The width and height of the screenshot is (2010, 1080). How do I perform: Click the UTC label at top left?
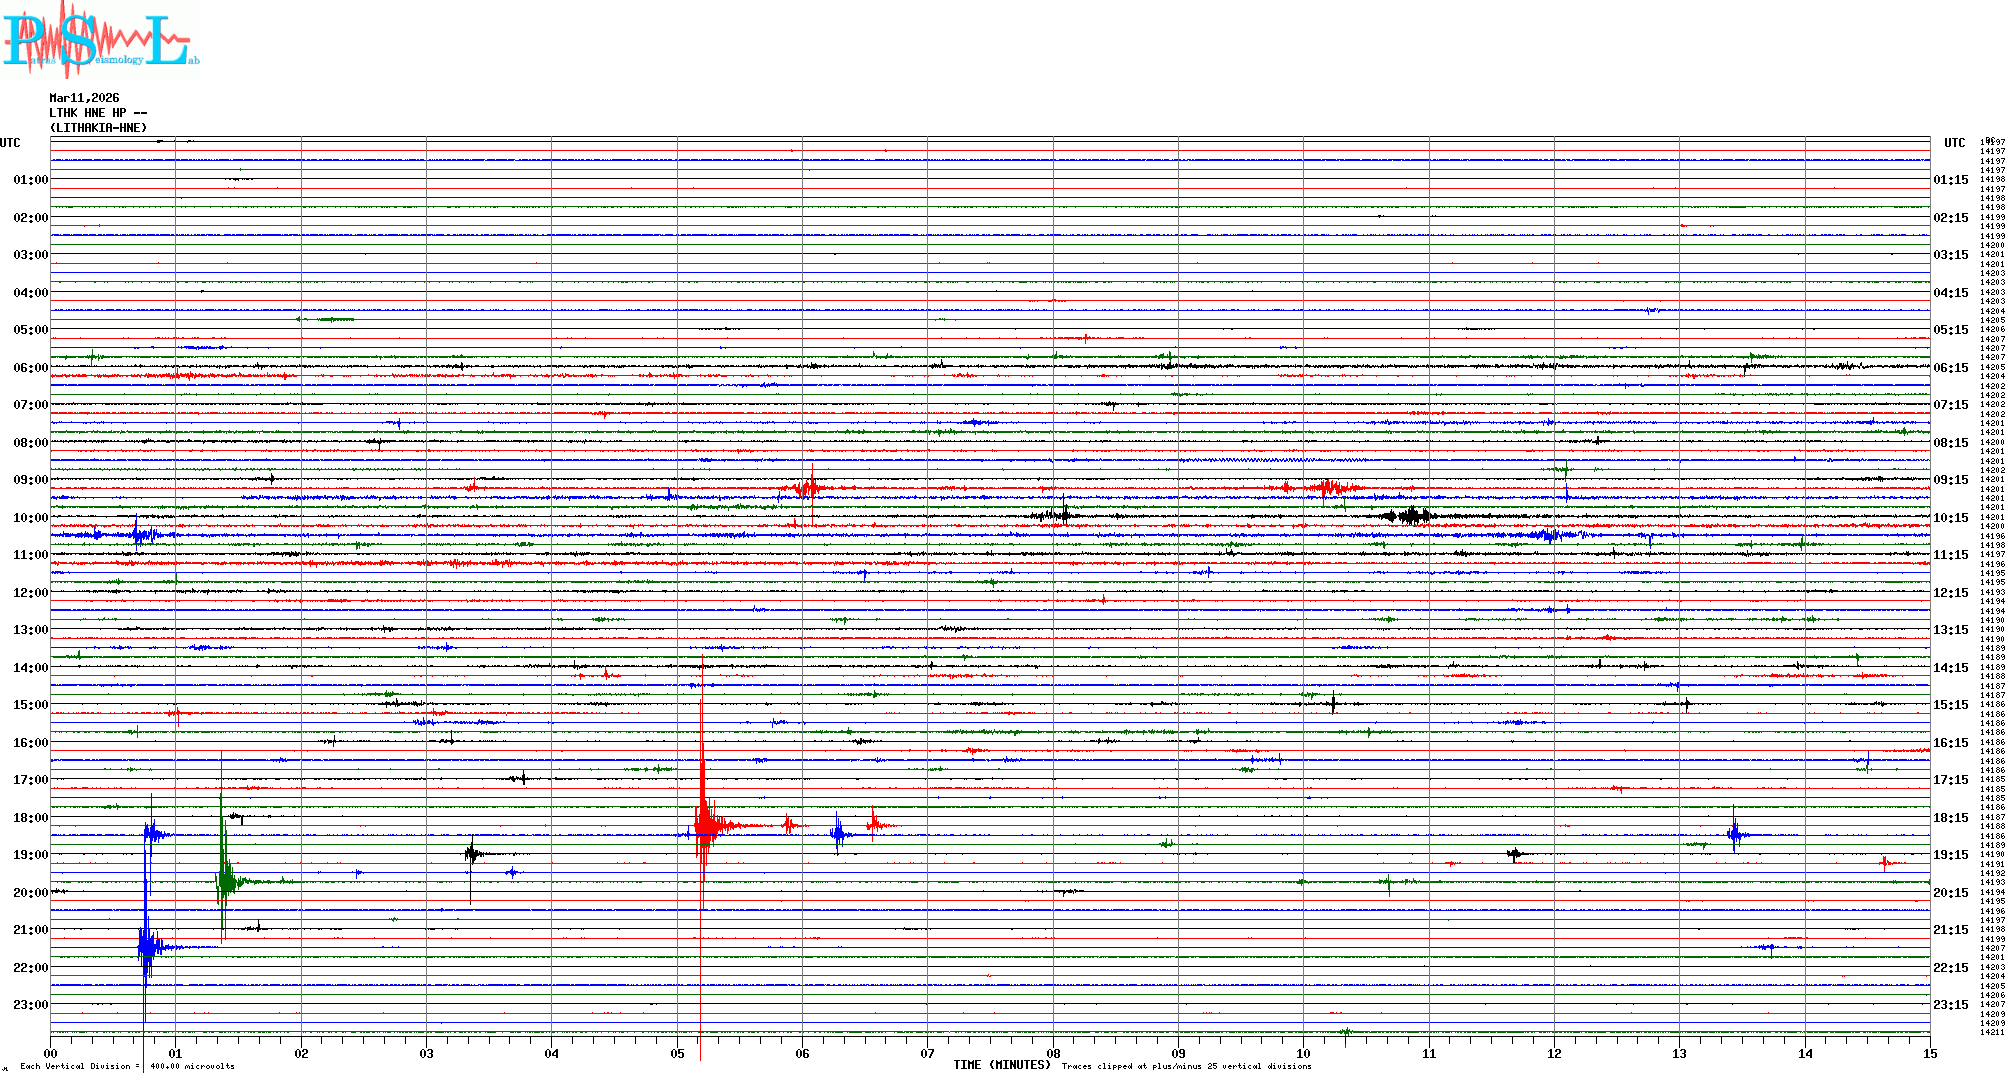(x=10, y=143)
